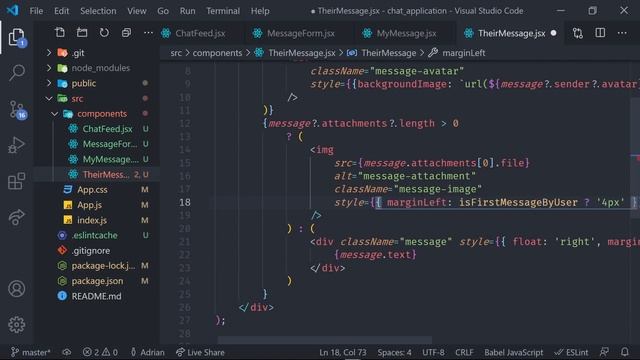
Task: Click Ln 18, Col 73 in status bar
Action: 342,352
